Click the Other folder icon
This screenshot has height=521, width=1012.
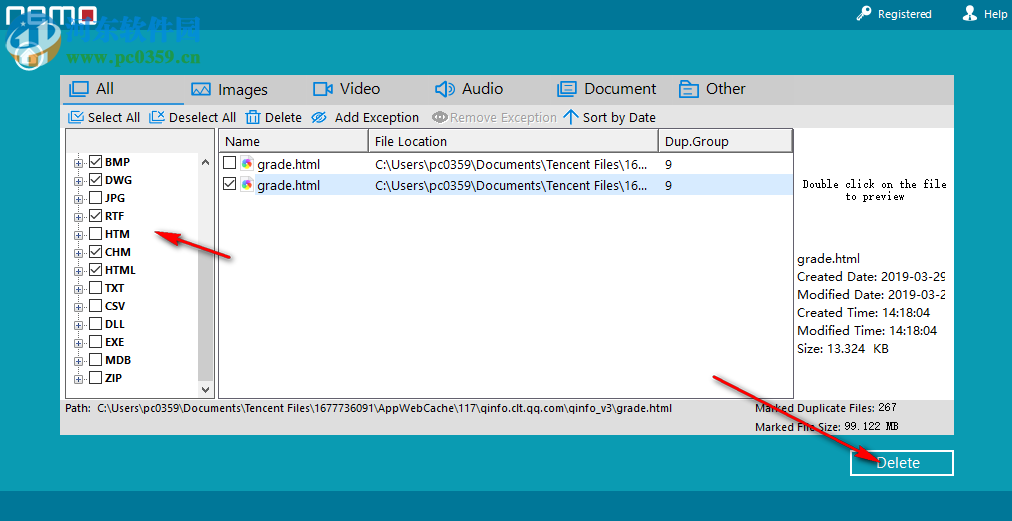tap(689, 89)
